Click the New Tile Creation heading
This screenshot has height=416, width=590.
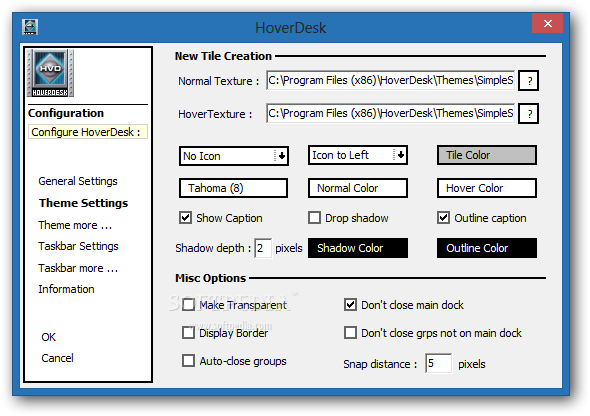[223, 56]
